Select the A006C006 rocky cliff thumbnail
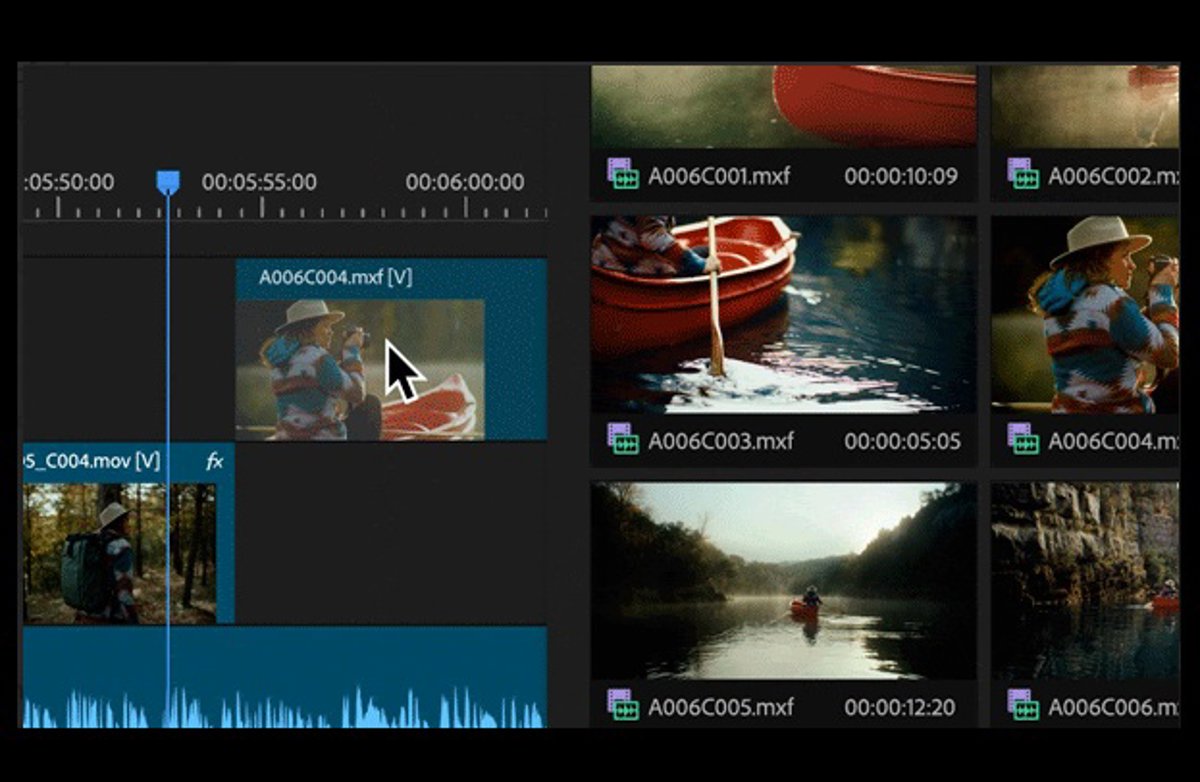The height and width of the screenshot is (782, 1200). [1085, 580]
